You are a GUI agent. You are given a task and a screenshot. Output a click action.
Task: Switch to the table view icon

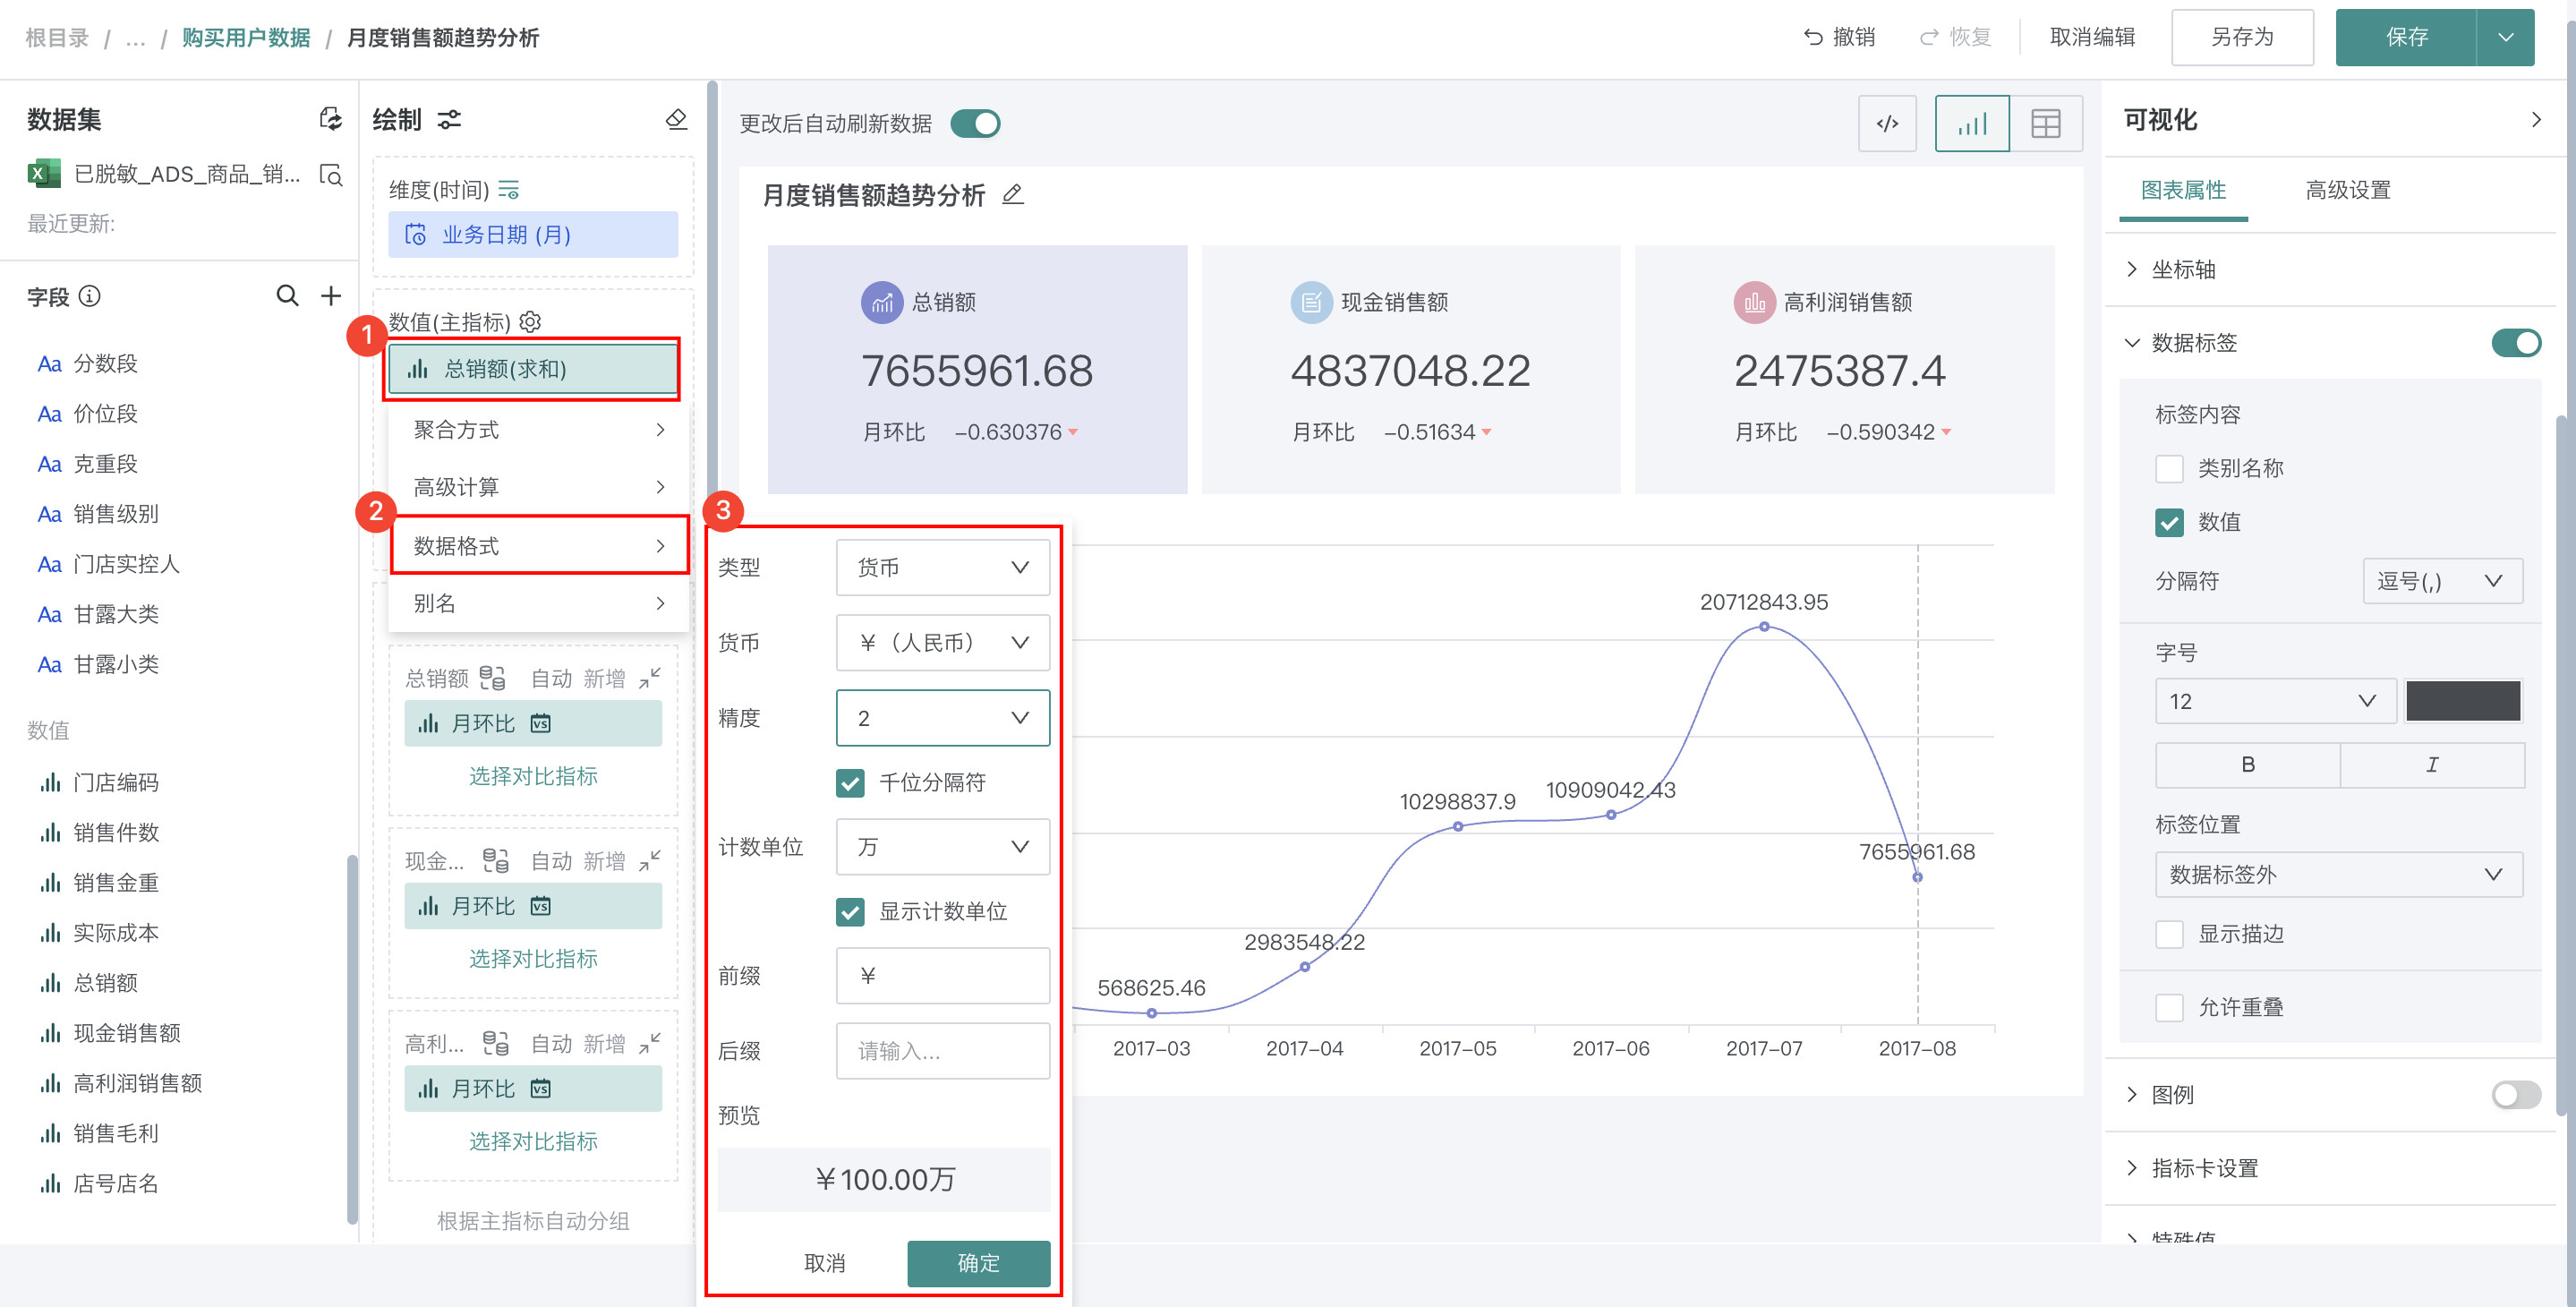click(x=2045, y=123)
